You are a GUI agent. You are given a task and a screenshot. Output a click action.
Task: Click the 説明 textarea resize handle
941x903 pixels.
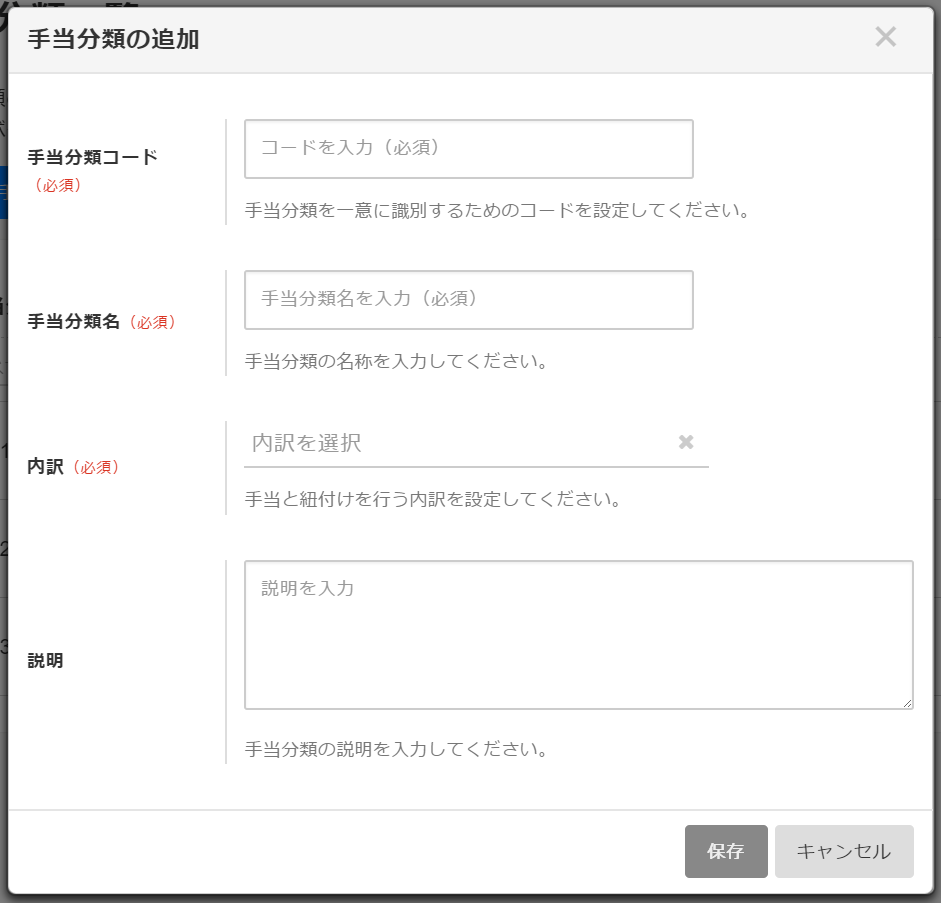click(907, 703)
